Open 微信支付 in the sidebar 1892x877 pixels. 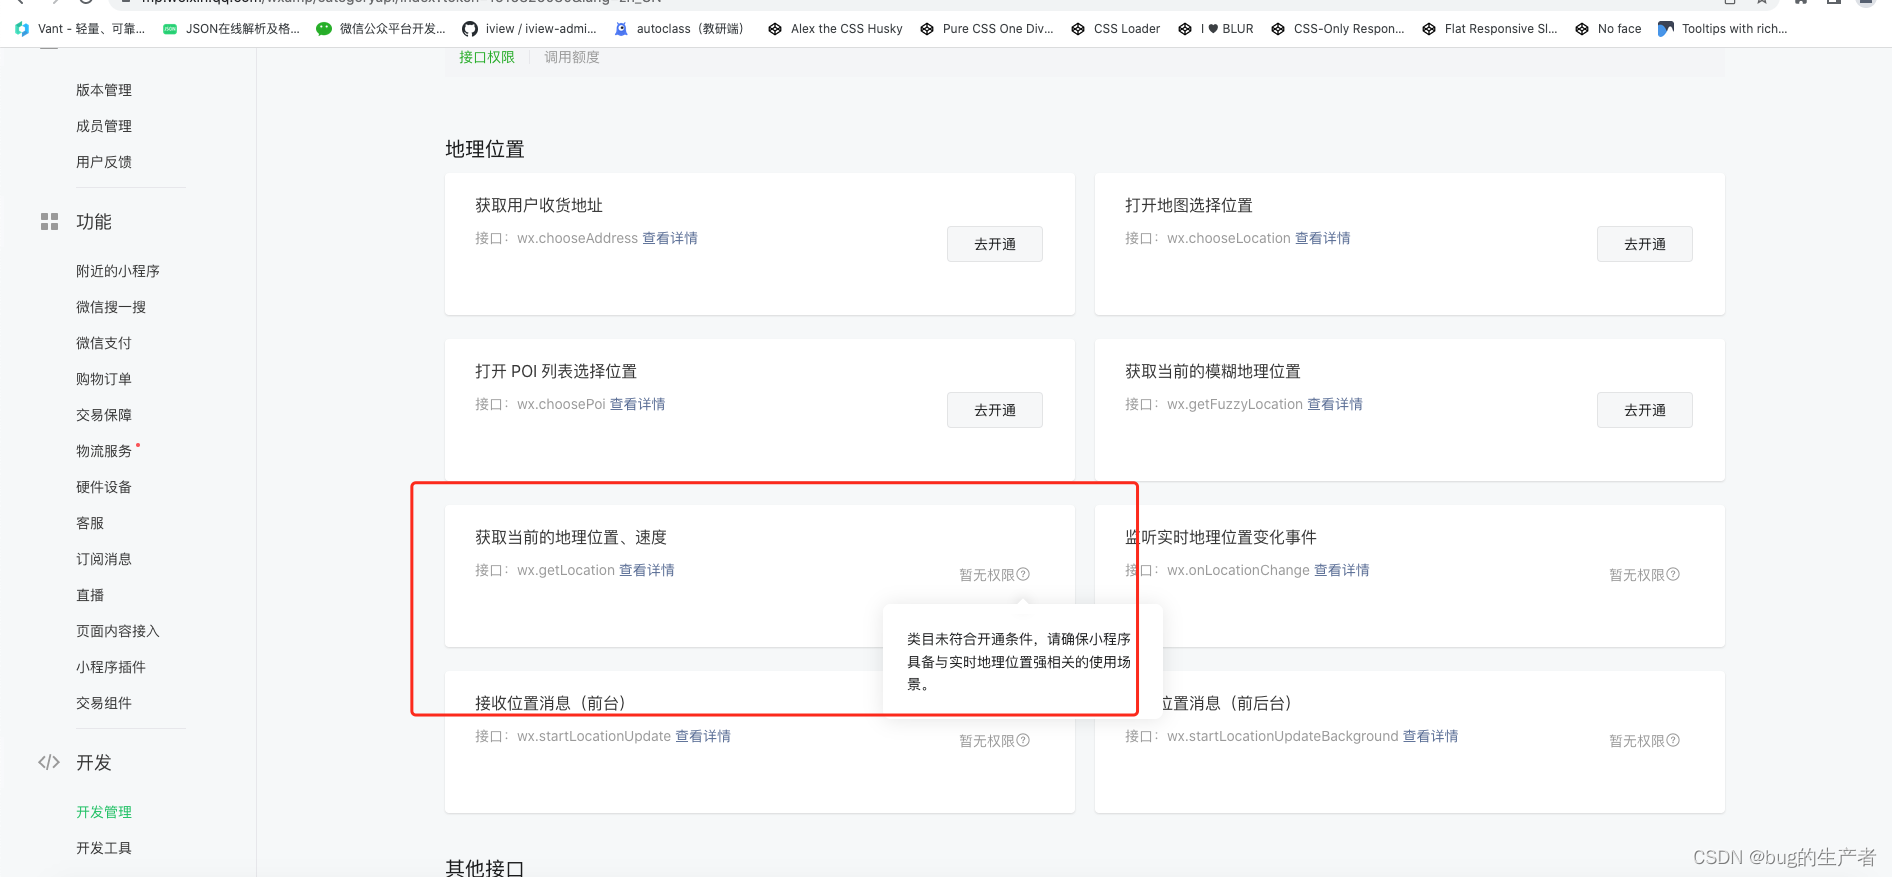click(104, 343)
